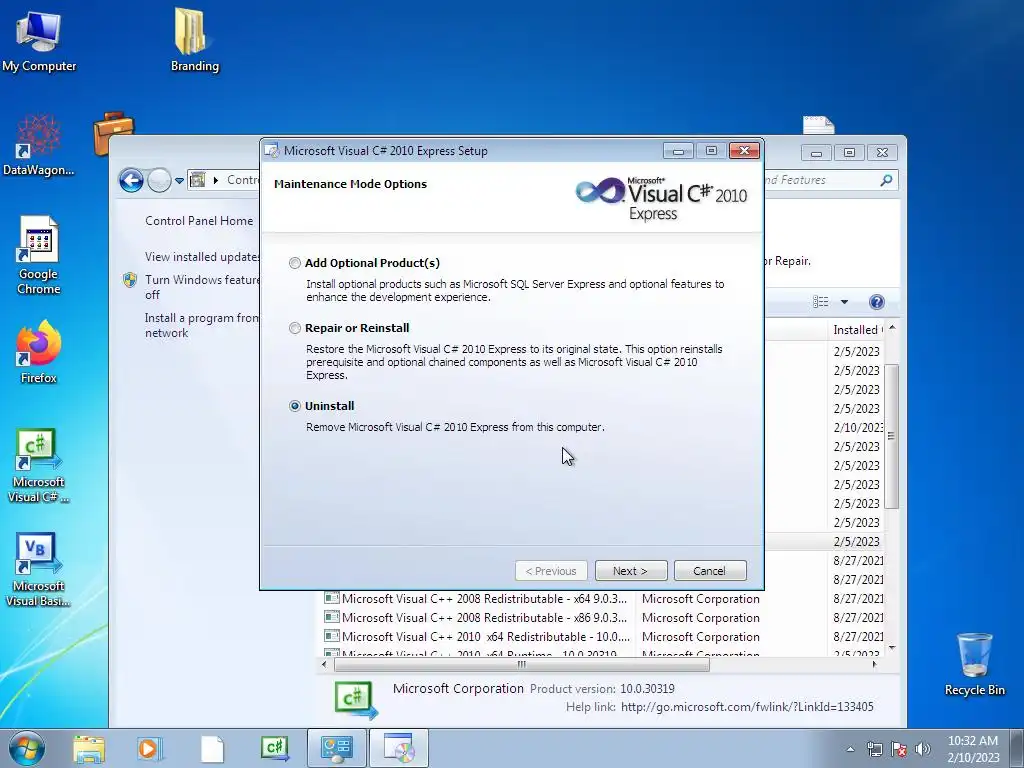
Task: Open Turn Windows features on or off
Action: click(202, 287)
